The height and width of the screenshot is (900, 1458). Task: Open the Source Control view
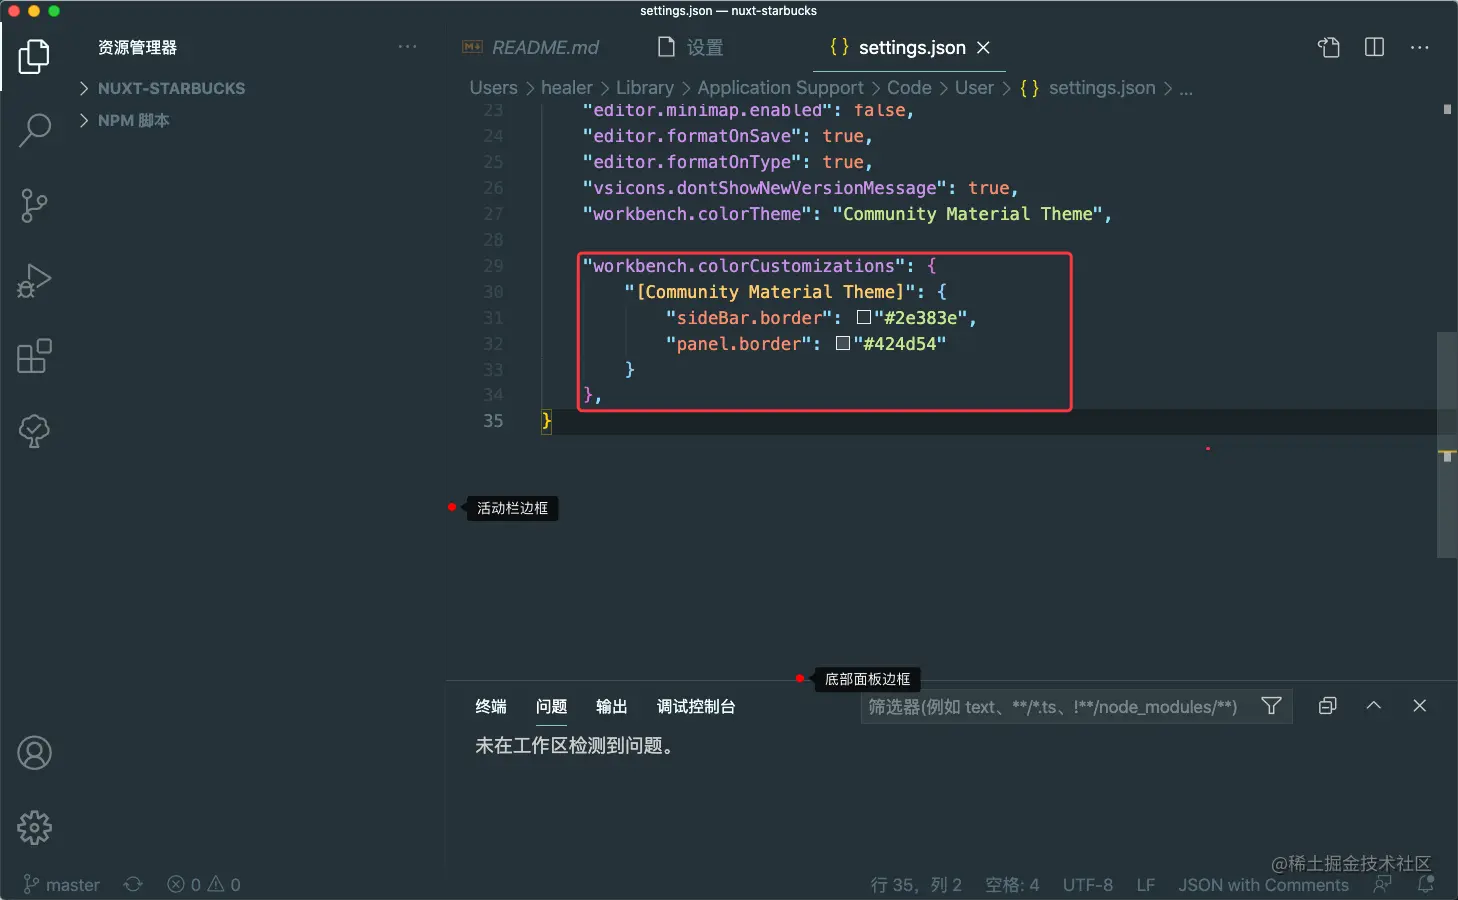coord(34,205)
